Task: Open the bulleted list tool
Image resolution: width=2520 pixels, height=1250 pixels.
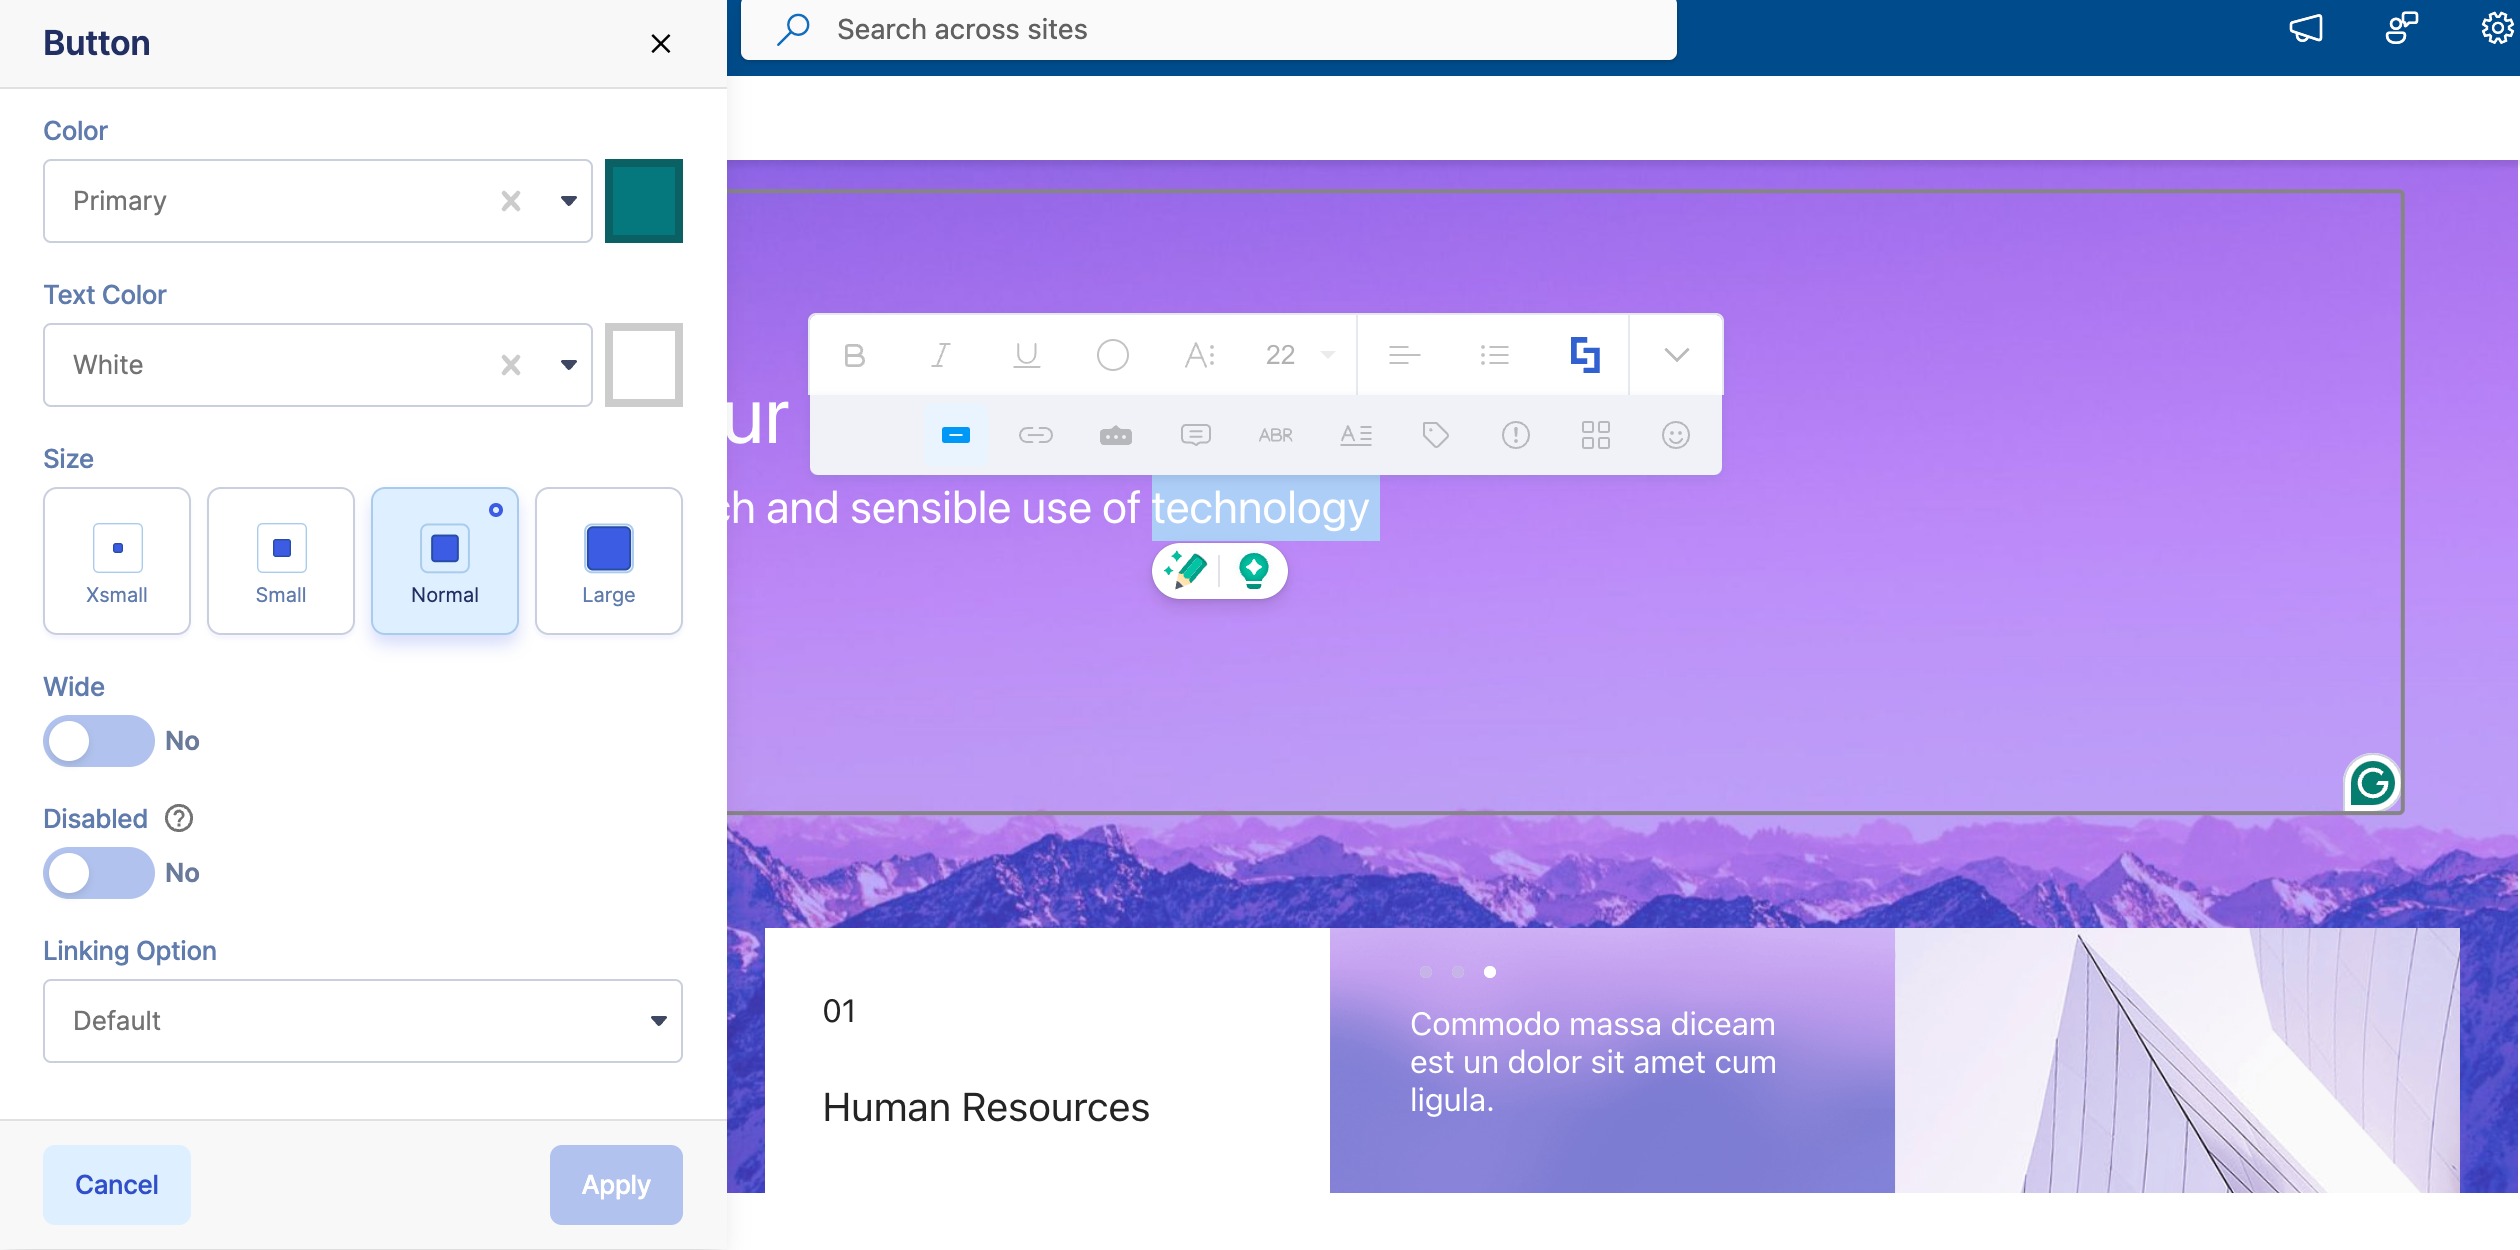Action: point(1494,355)
